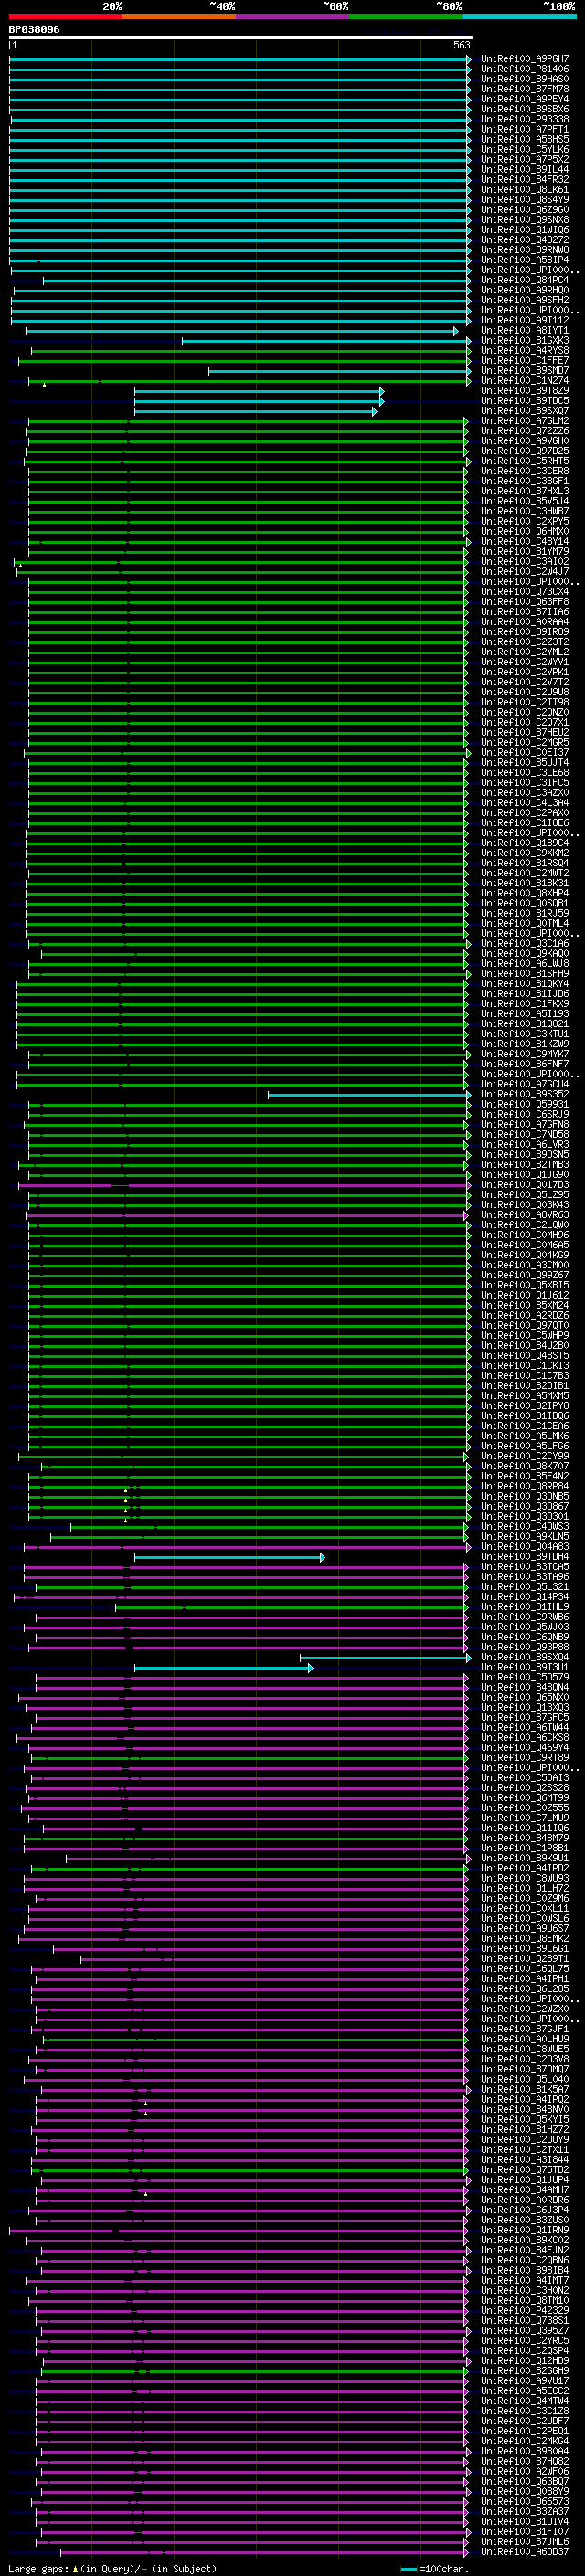Click hit label UniRef100_Q8K707
This screenshot has height=2576, width=585.
point(525,1466)
